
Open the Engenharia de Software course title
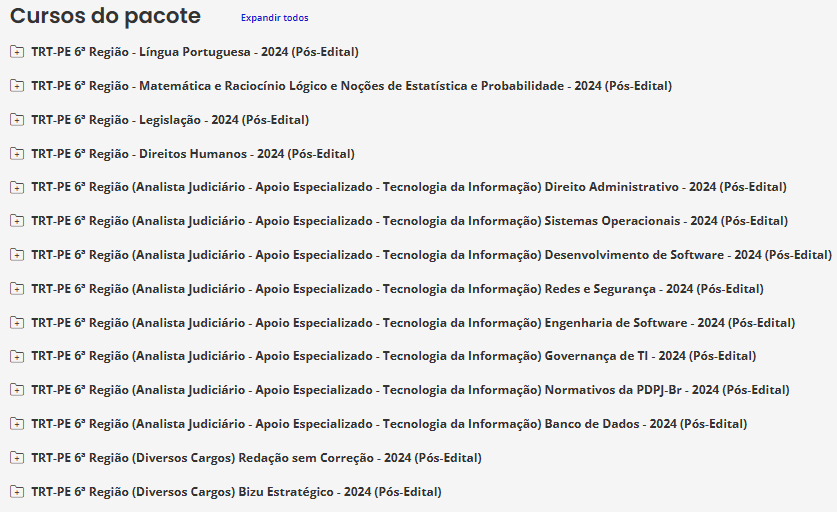click(x=413, y=322)
